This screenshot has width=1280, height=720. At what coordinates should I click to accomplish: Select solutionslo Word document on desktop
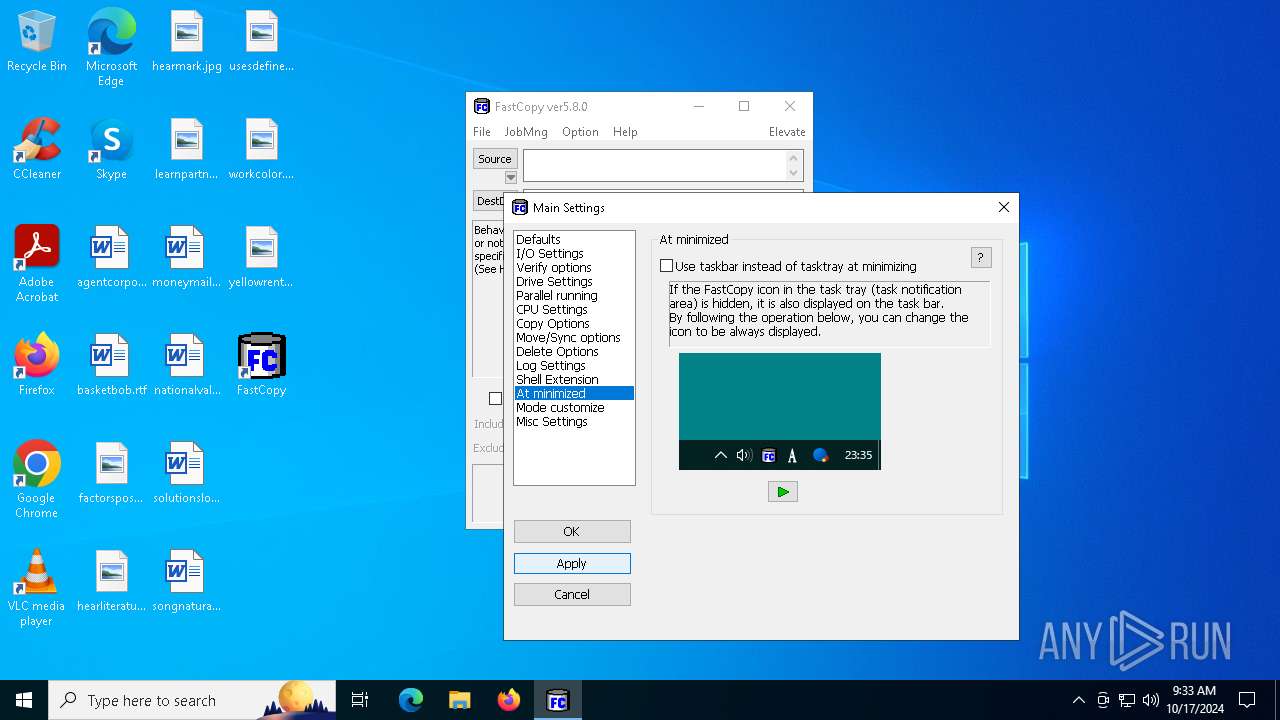coord(187,474)
